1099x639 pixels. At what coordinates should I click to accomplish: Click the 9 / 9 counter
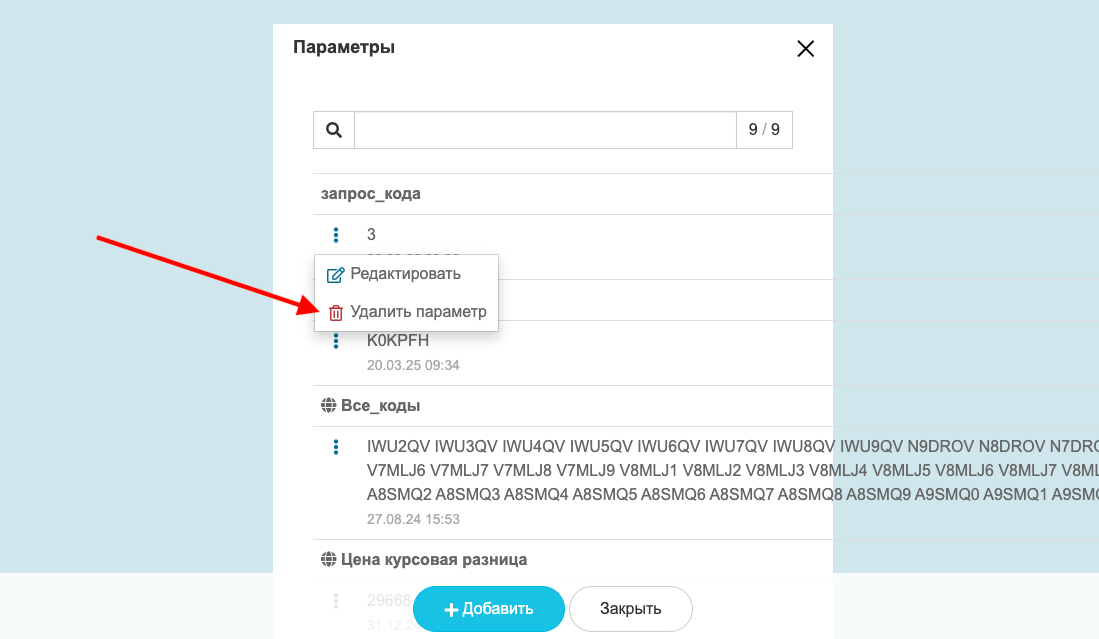[x=764, y=130]
